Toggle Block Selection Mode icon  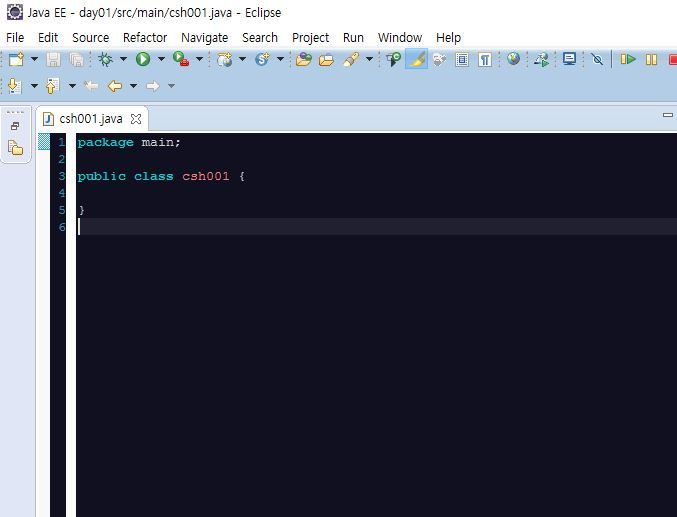click(x=462, y=59)
